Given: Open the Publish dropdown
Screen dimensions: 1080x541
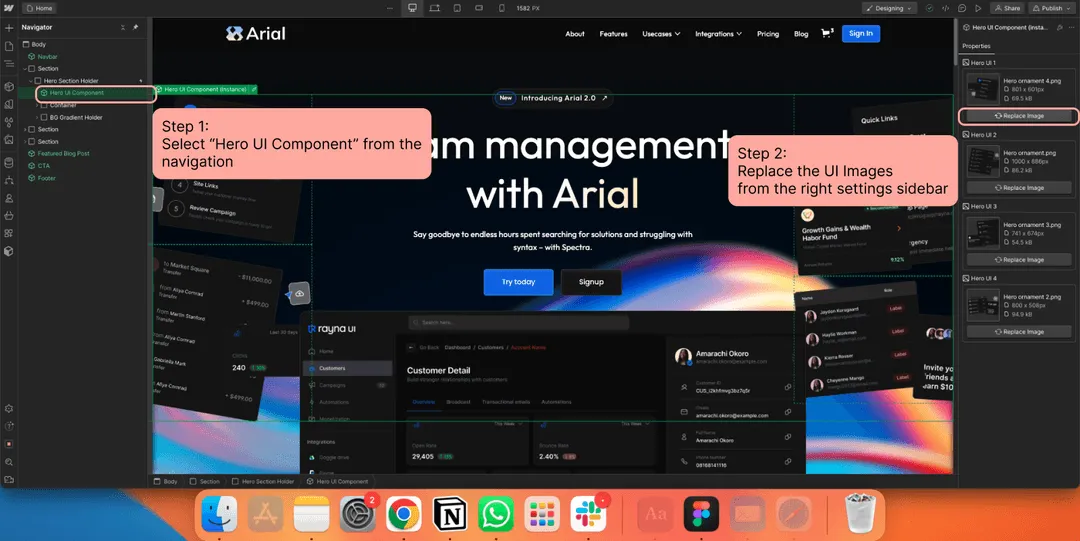Looking at the screenshot, I should tap(1052, 8).
